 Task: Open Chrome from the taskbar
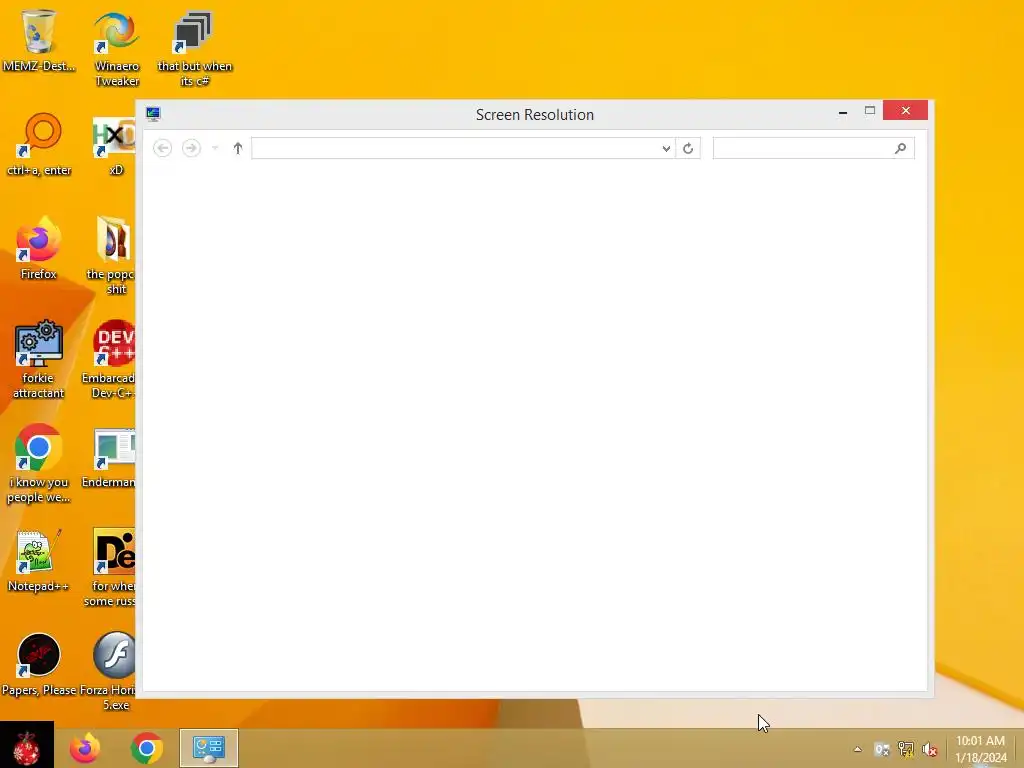(146, 748)
